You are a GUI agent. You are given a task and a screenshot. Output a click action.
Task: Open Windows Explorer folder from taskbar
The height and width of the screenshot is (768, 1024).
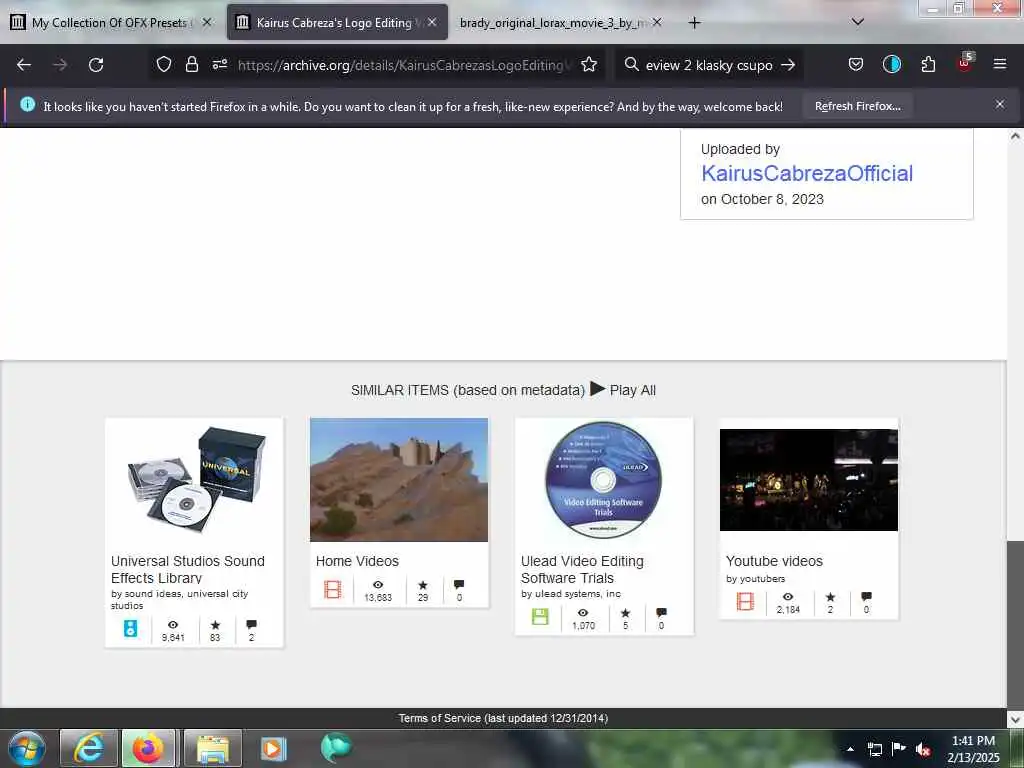click(213, 748)
